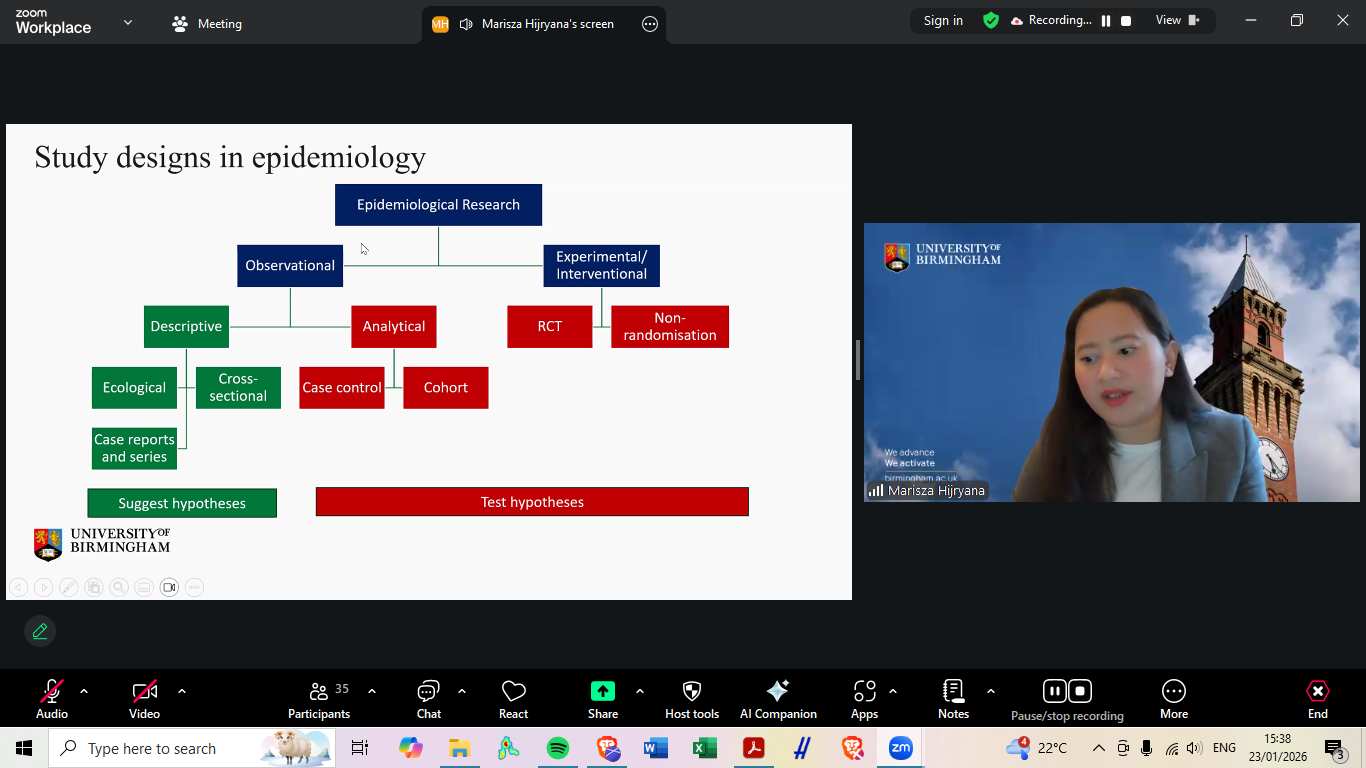Open Task View on taskbar
Screen dimensions: 1366x768
pos(360,748)
